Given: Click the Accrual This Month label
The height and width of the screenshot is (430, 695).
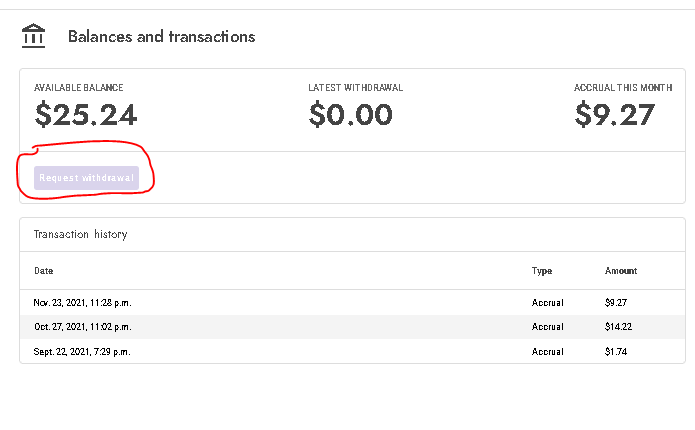Looking at the screenshot, I should [623, 88].
